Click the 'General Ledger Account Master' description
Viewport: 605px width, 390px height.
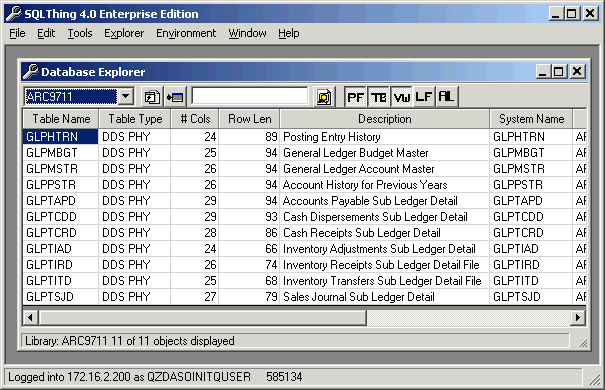click(358, 169)
